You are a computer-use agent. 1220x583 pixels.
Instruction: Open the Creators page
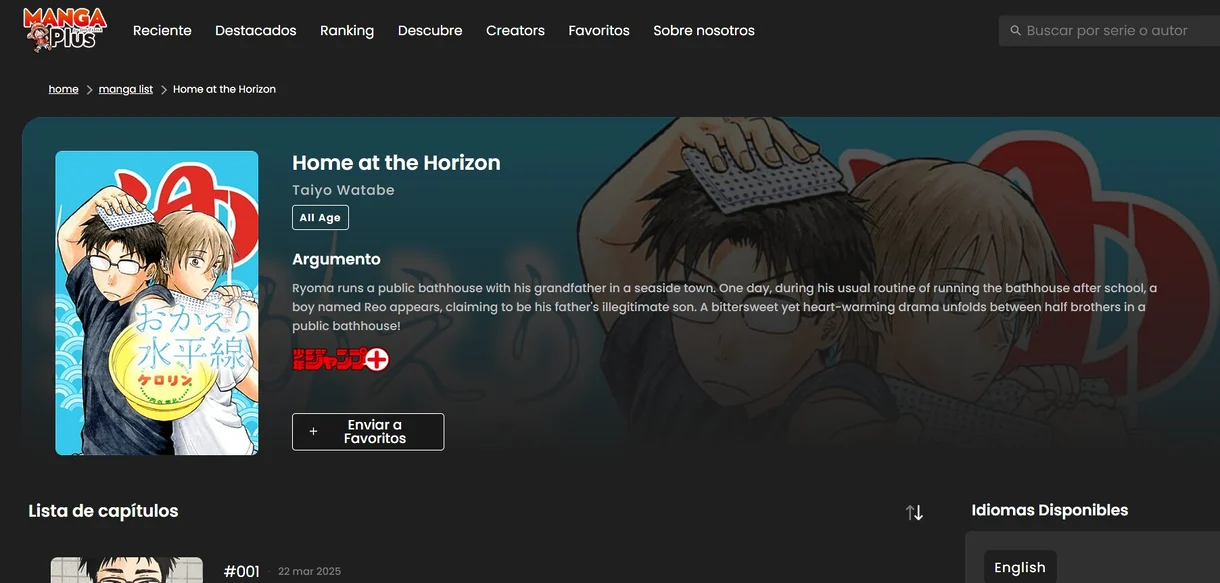[x=515, y=31]
